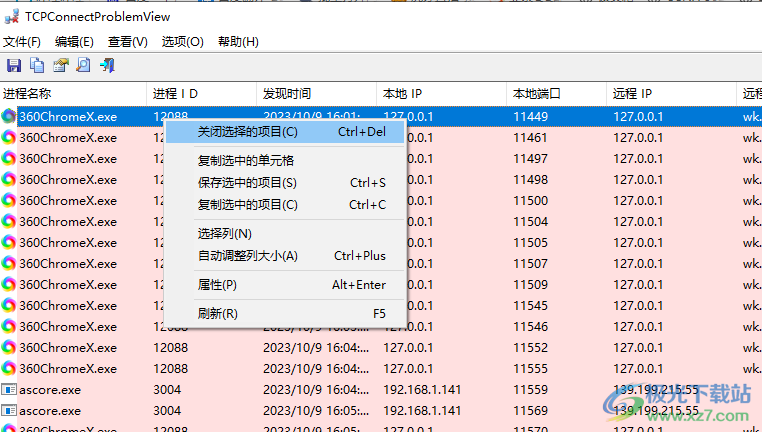Select the 360ChromeX.exe name in port 11552 row
The image size is (762, 432).
tap(68, 347)
